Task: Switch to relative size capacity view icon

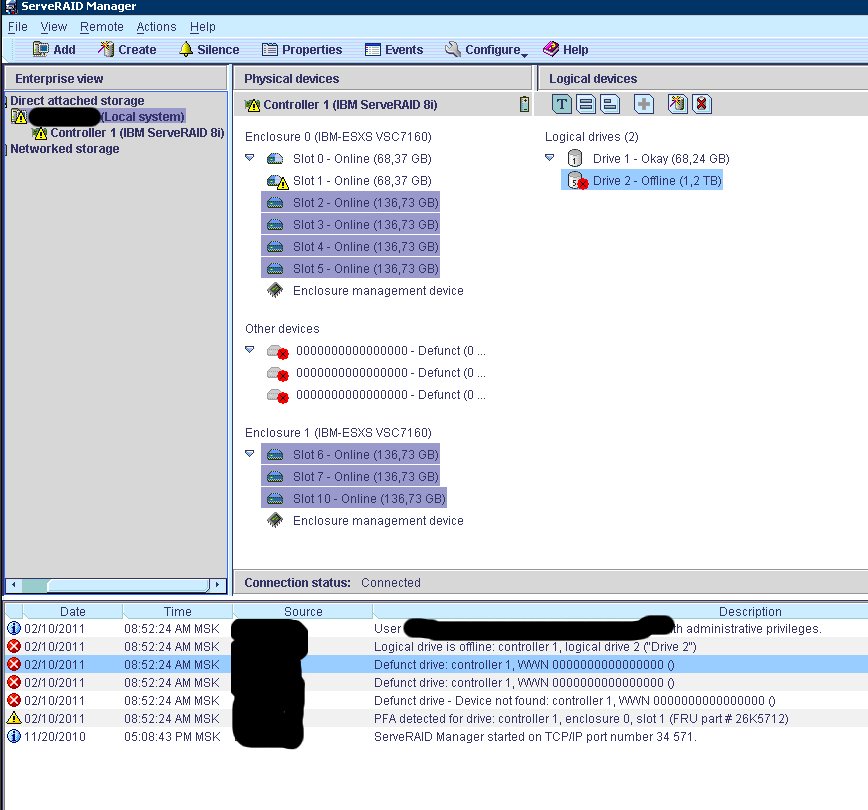Action: (x=609, y=104)
